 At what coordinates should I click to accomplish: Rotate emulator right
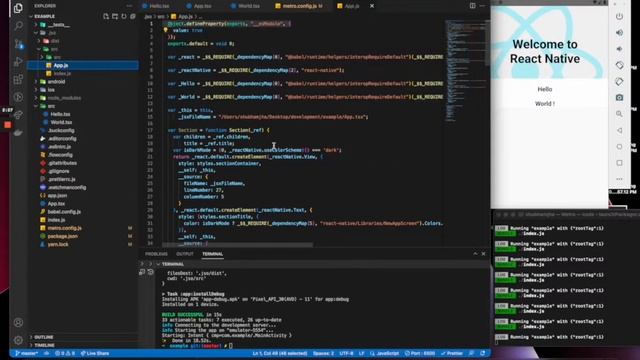[x=619, y=82]
